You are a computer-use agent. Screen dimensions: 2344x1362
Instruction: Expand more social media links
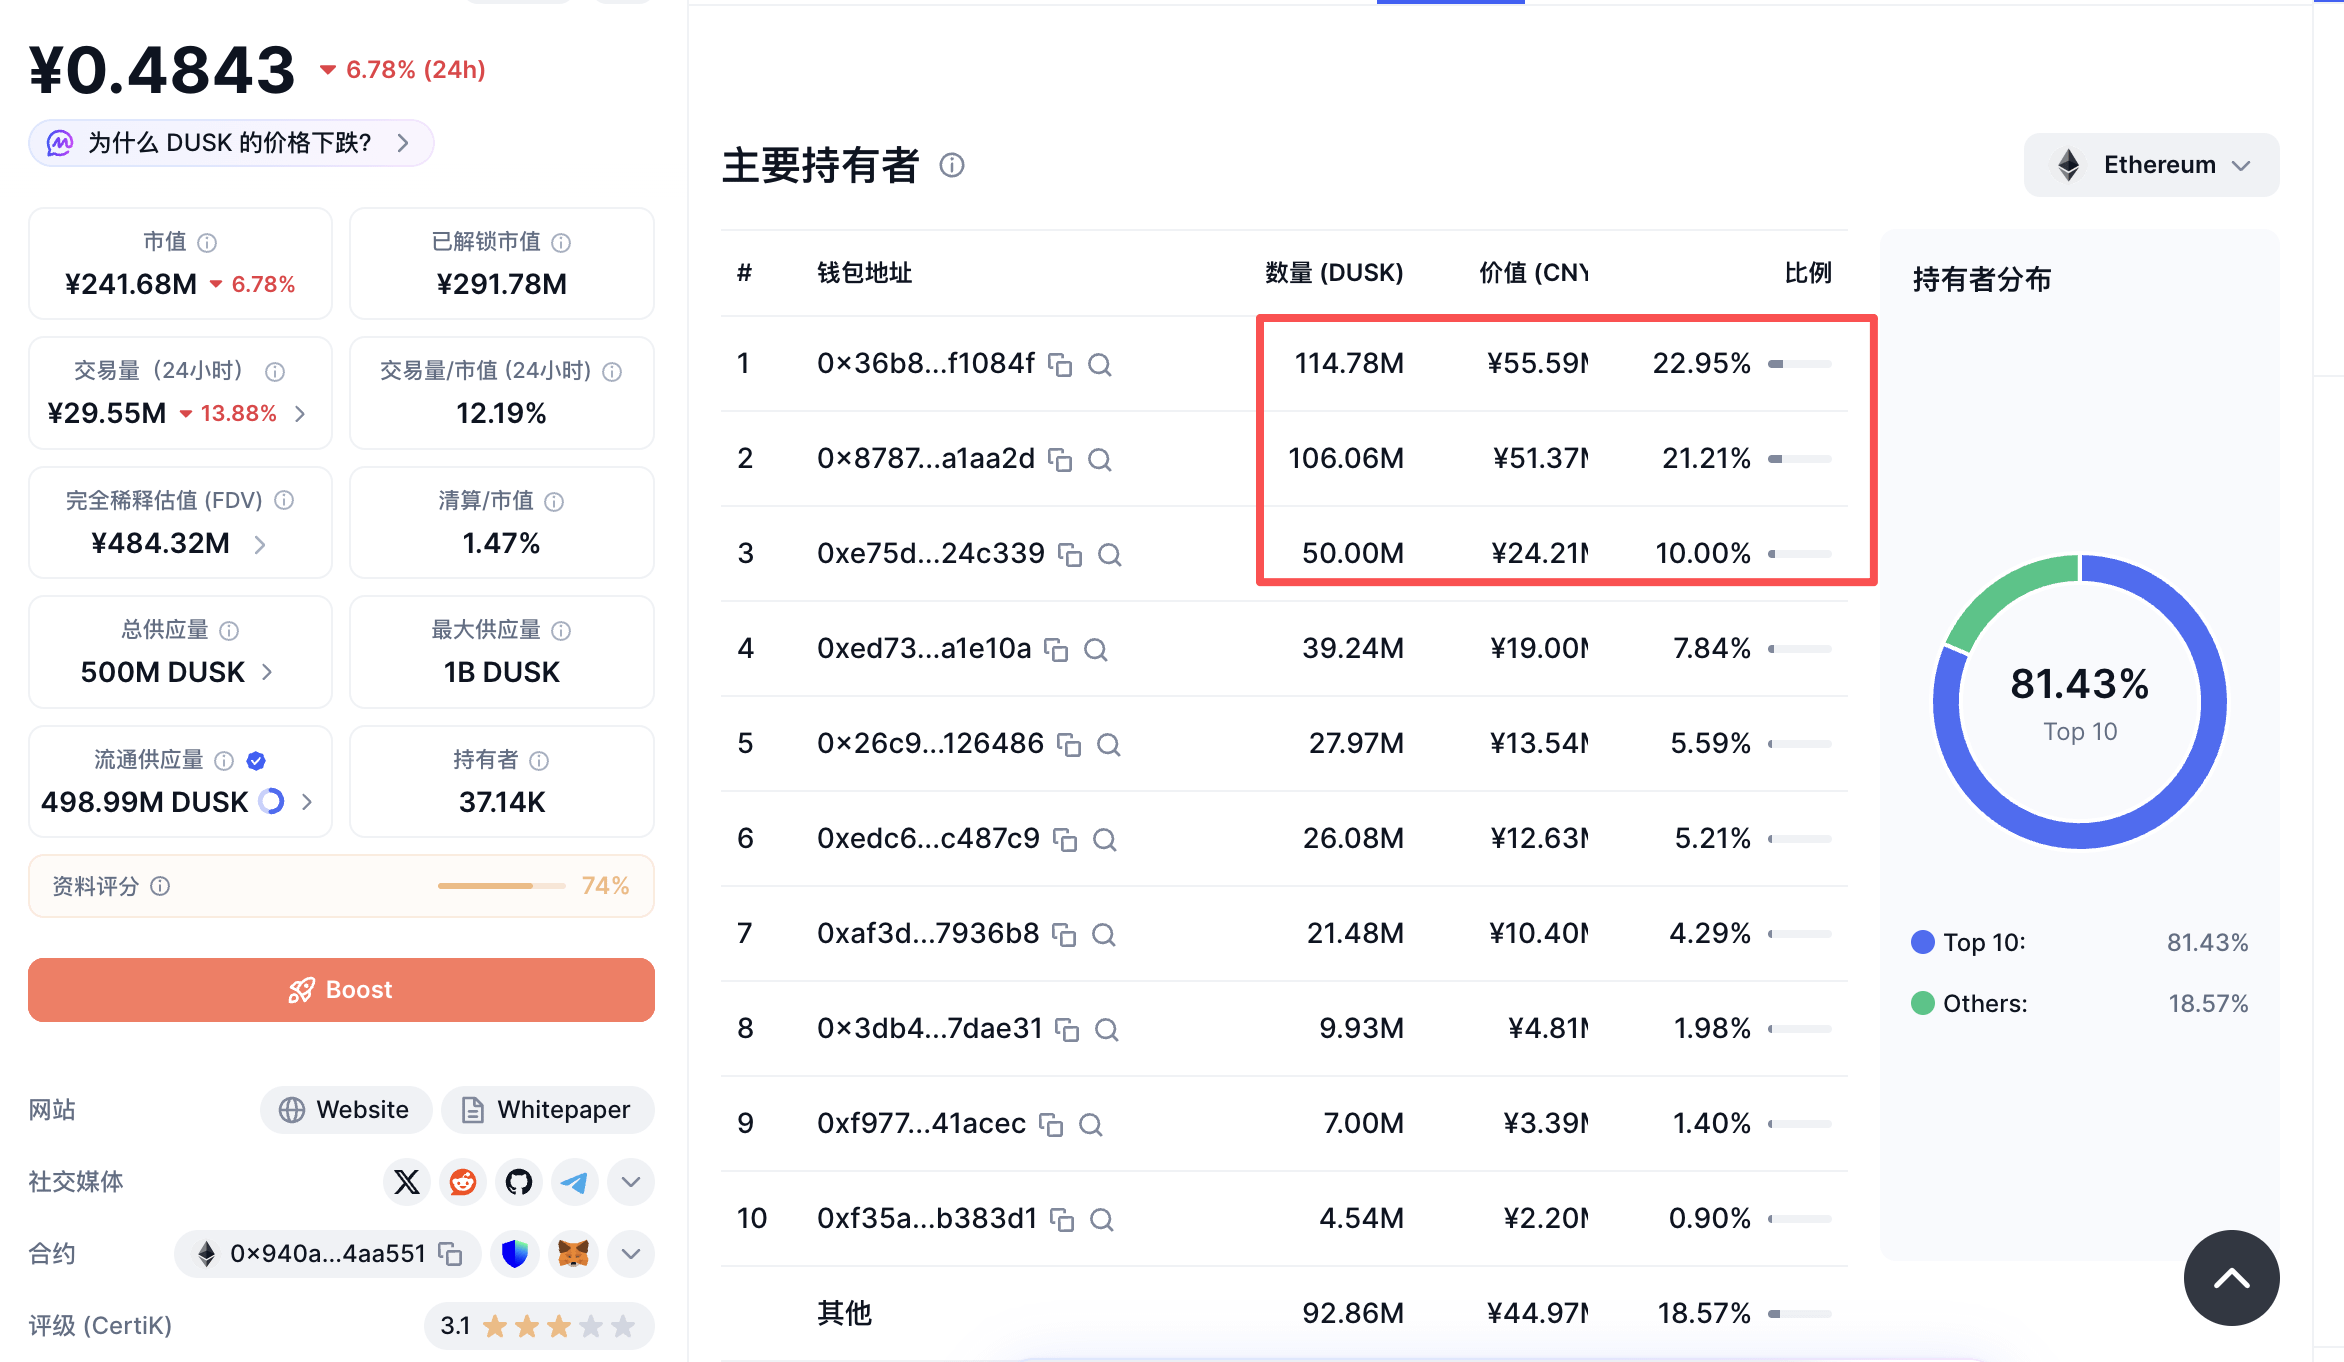(631, 1182)
